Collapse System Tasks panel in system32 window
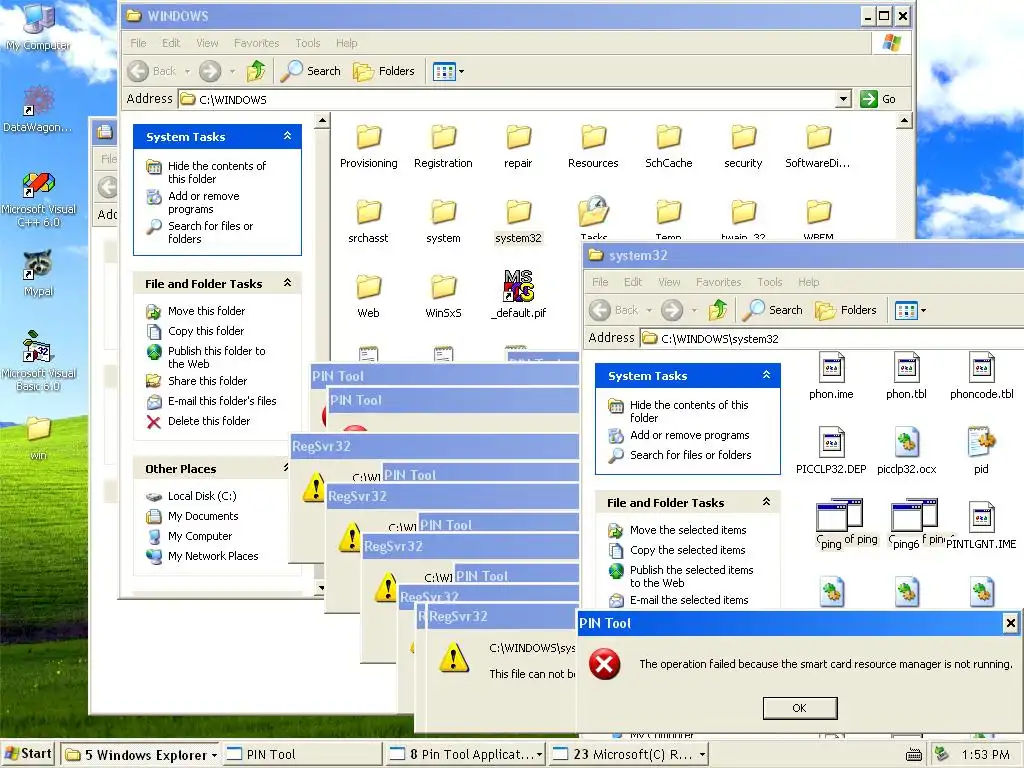 coord(767,375)
